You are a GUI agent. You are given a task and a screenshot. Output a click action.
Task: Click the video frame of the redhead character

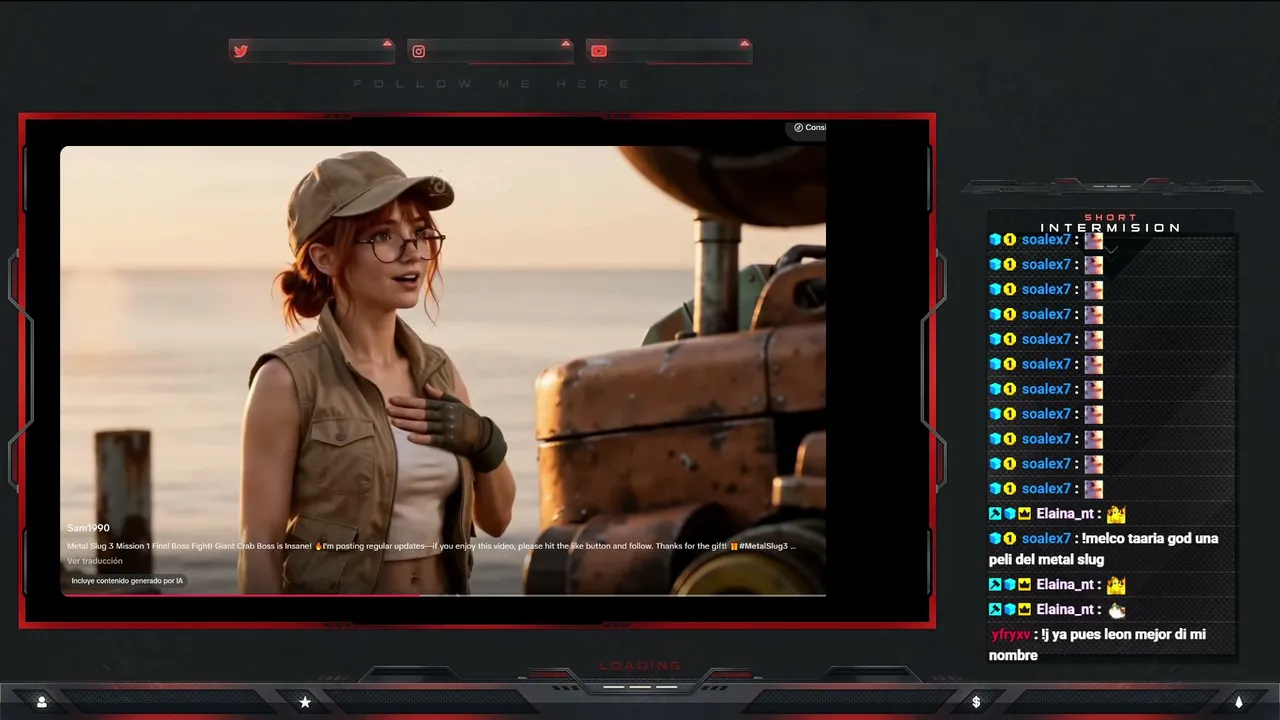pos(443,370)
